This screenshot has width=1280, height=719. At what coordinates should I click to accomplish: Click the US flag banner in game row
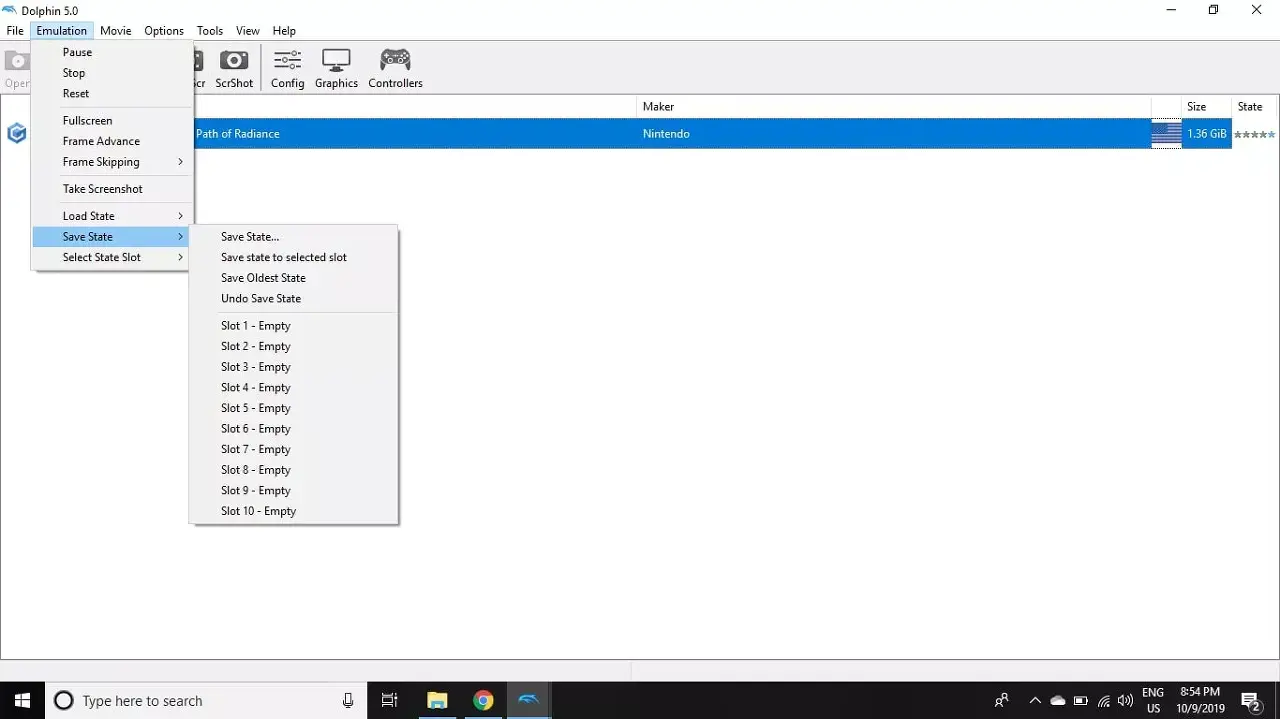[1166, 134]
